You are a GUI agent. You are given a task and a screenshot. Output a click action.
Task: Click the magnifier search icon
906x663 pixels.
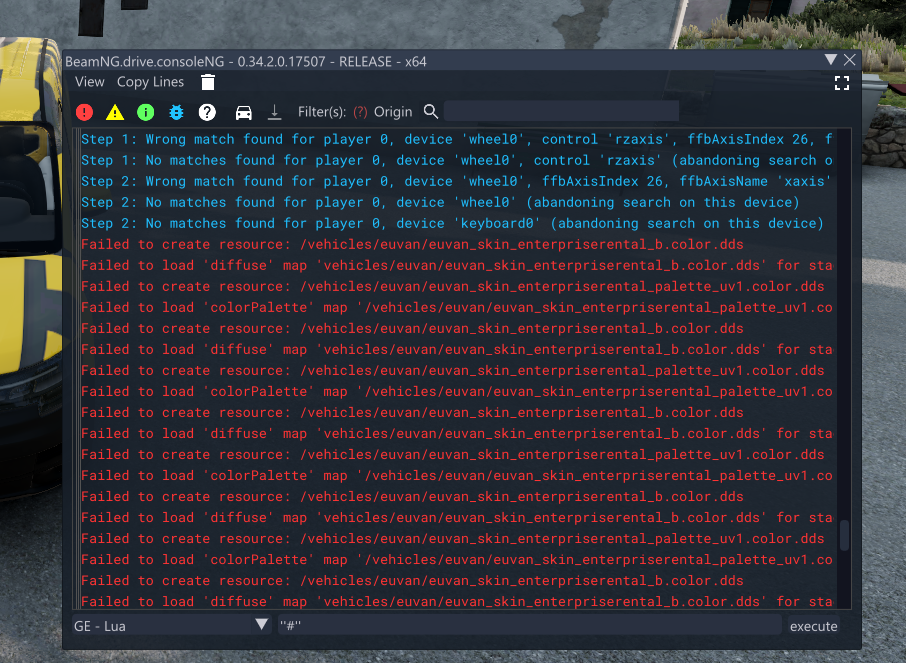click(x=430, y=112)
